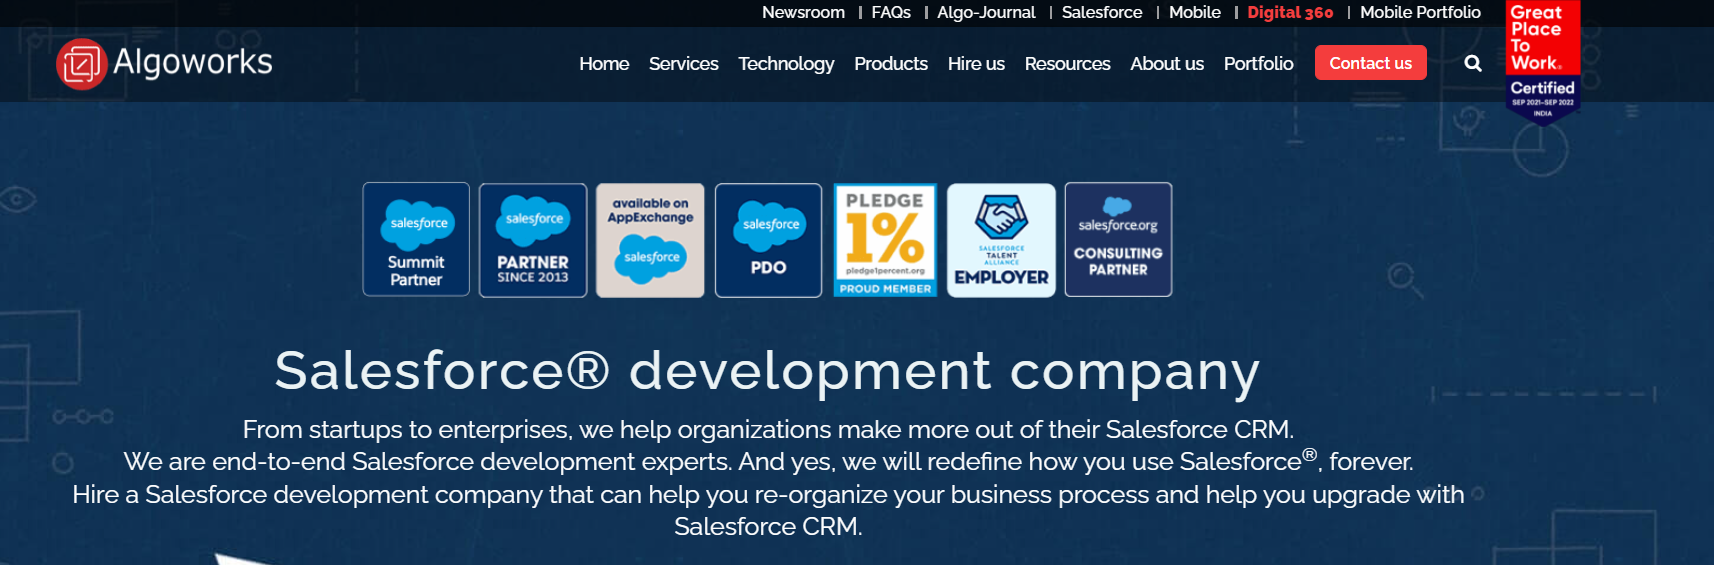Image resolution: width=1714 pixels, height=565 pixels.
Task: Open the Resources menu
Action: click(1067, 64)
